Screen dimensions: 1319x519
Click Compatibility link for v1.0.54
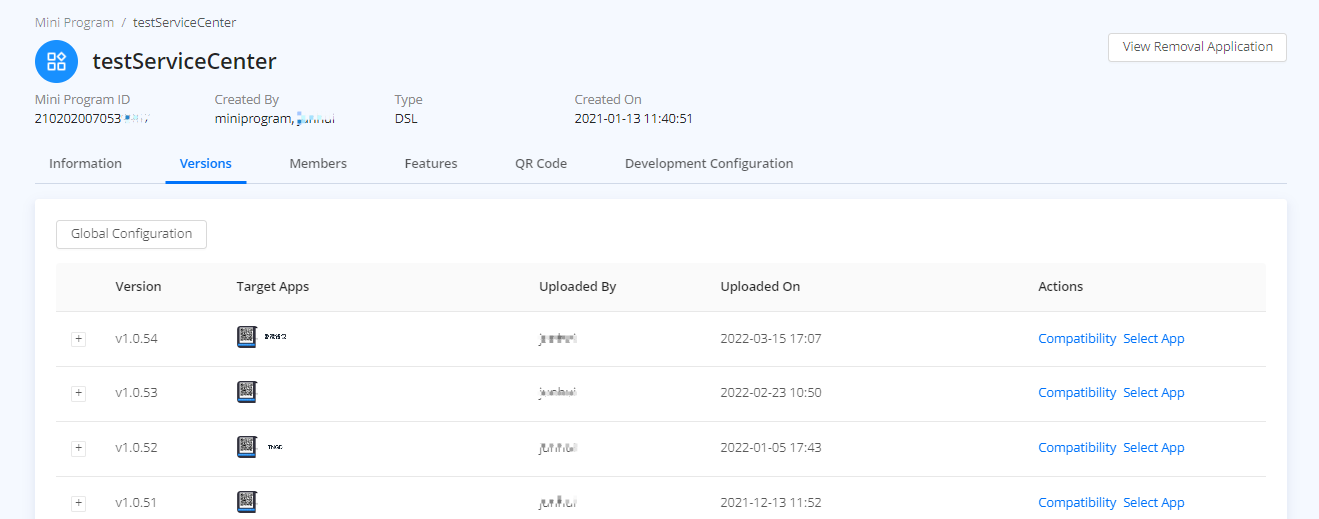1077,339
